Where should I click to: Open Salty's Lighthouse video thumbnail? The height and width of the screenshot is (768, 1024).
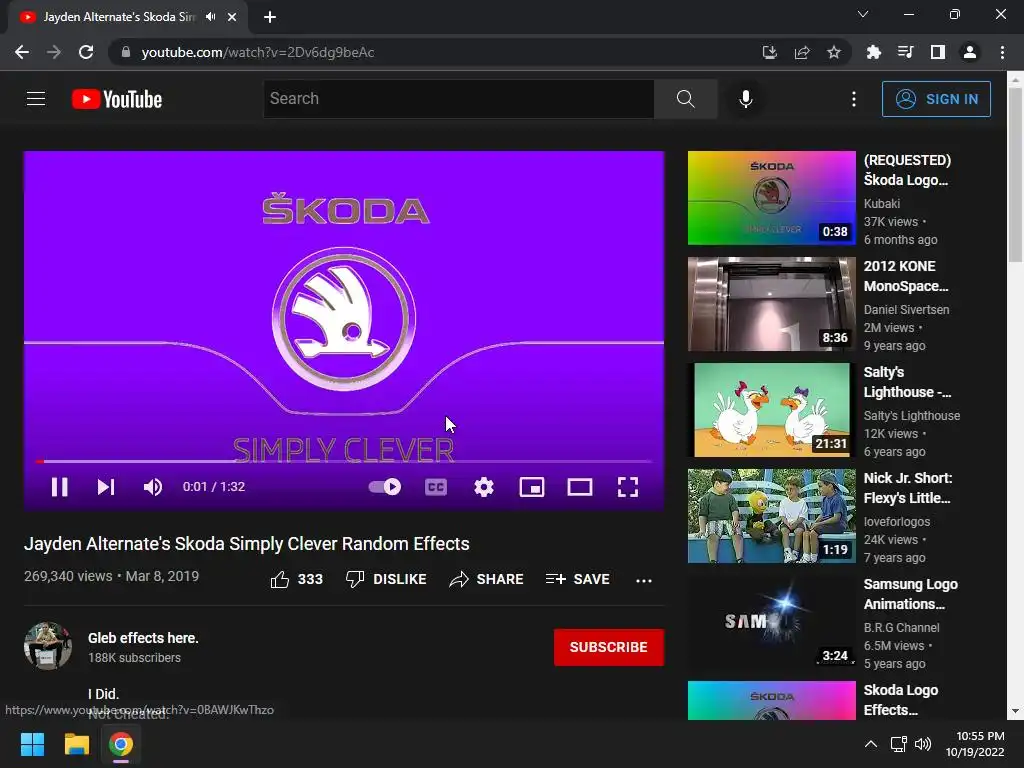click(x=771, y=410)
